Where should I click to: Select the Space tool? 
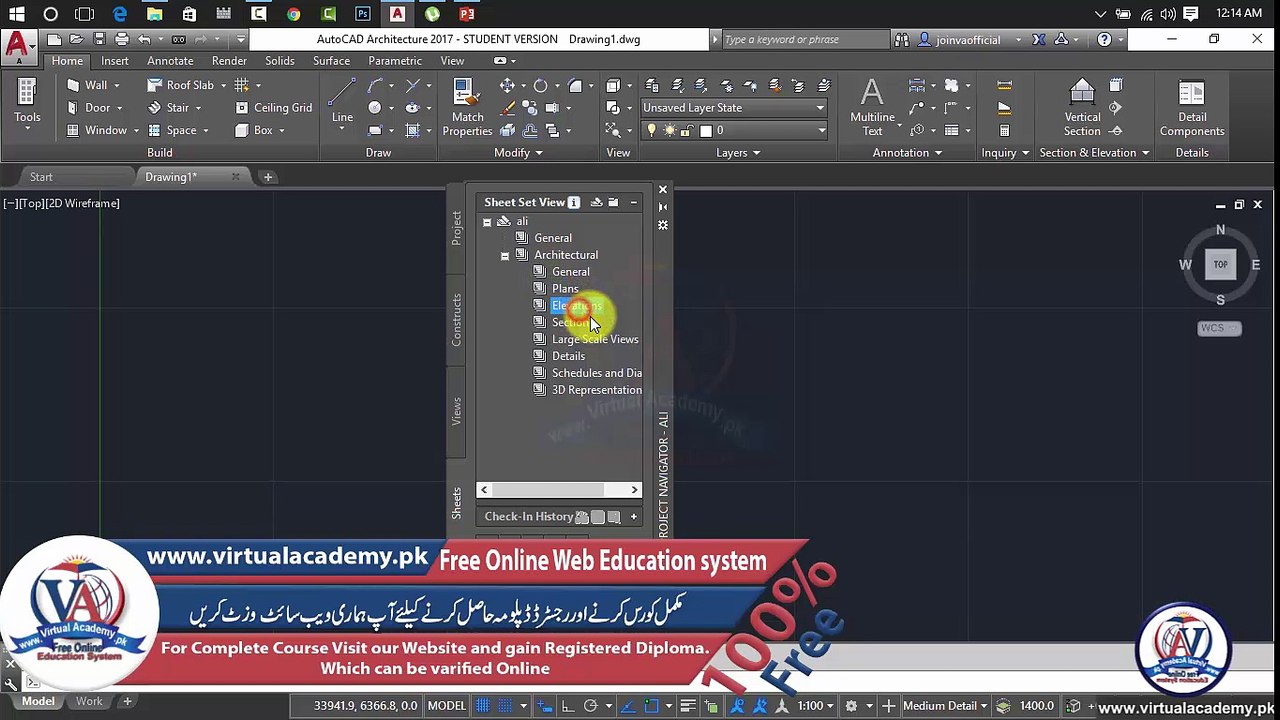pos(172,130)
